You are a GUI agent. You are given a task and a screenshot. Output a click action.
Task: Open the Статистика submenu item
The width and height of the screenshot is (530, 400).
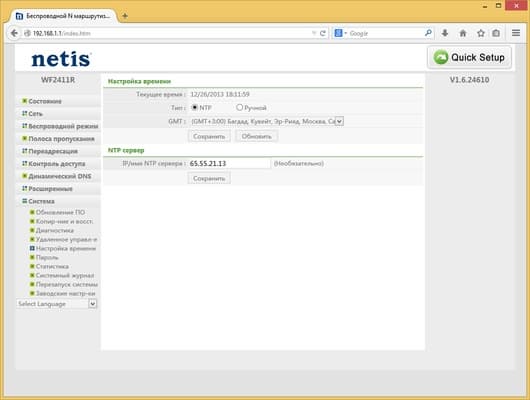[49, 266]
